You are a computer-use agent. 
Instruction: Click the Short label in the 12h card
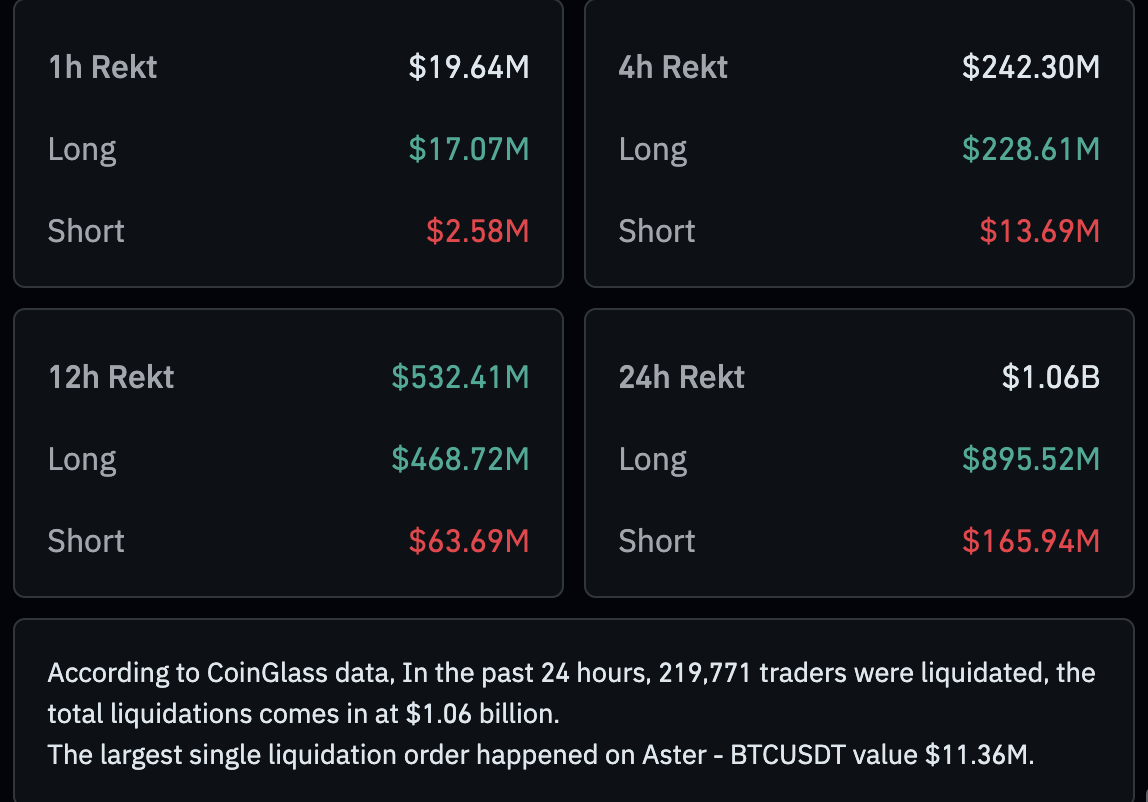(86, 541)
